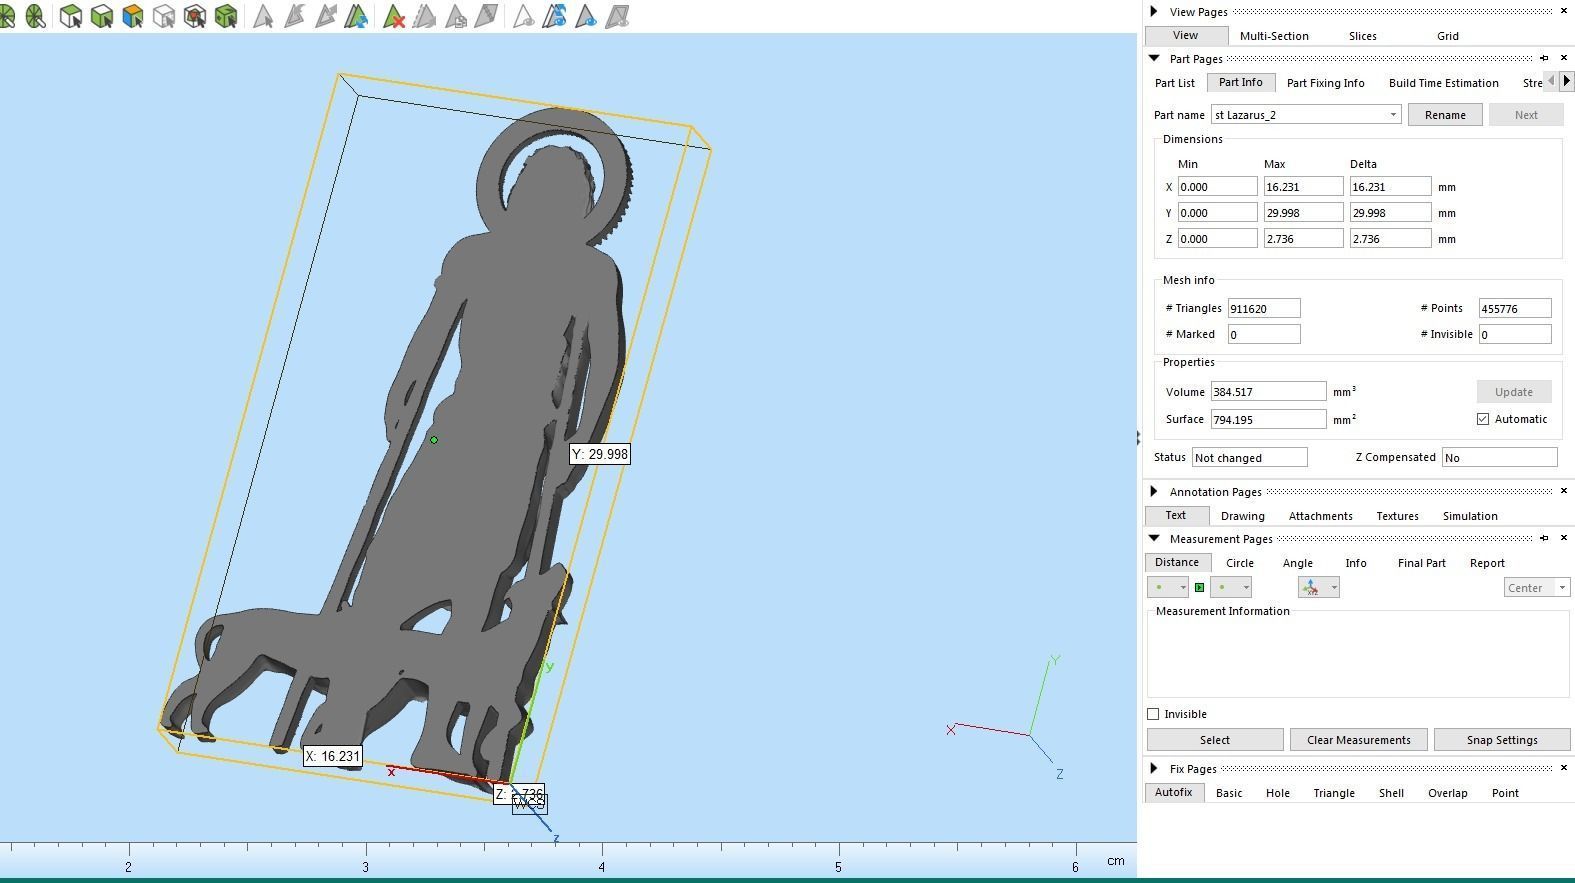Switch to the Overlap fix tab
This screenshot has height=883, width=1575.
pyautogui.click(x=1447, y=793)
